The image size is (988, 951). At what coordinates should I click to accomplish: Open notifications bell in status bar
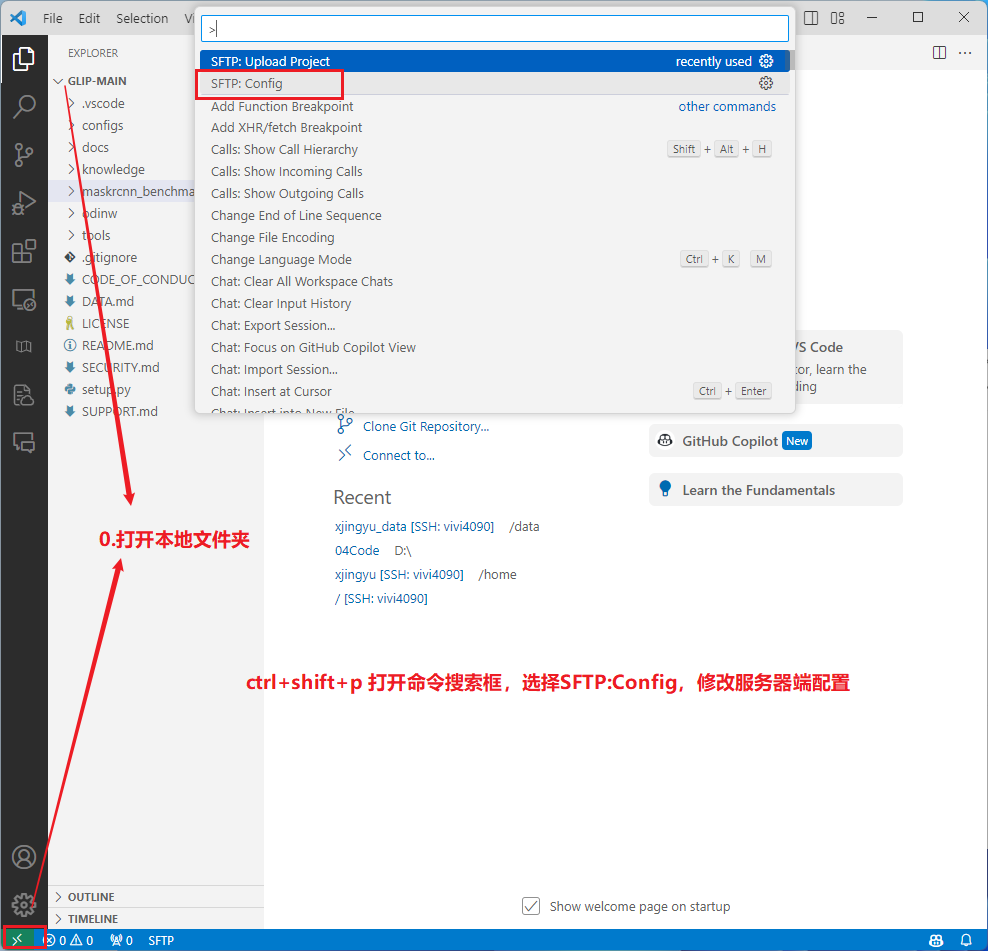(x=966, y=940)
